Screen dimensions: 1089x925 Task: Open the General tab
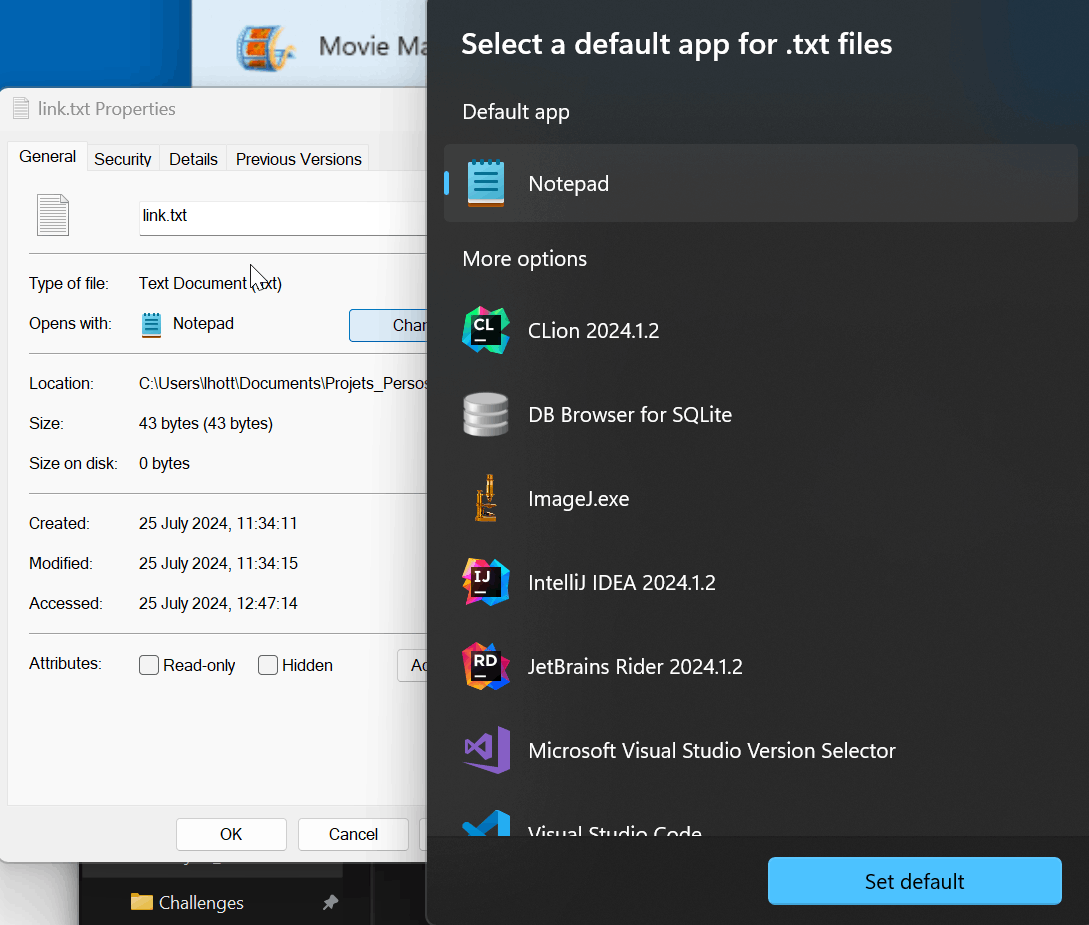tap(47, 157)
